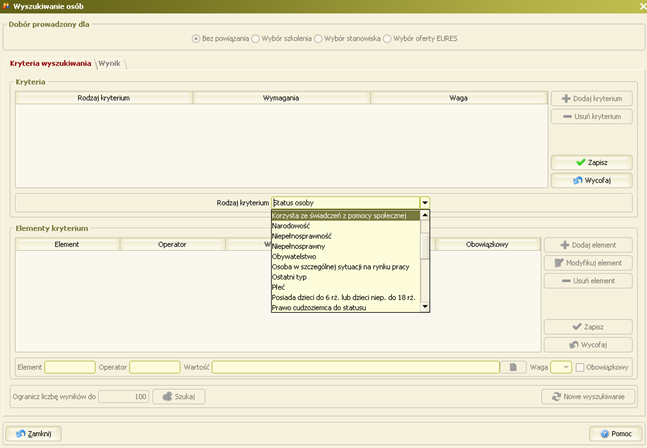Viewport: 647px width, 448px height.
Task: Choose Osoba w szczególnej sytuacji na rynku pracy
Action: (x=346, y=267)
